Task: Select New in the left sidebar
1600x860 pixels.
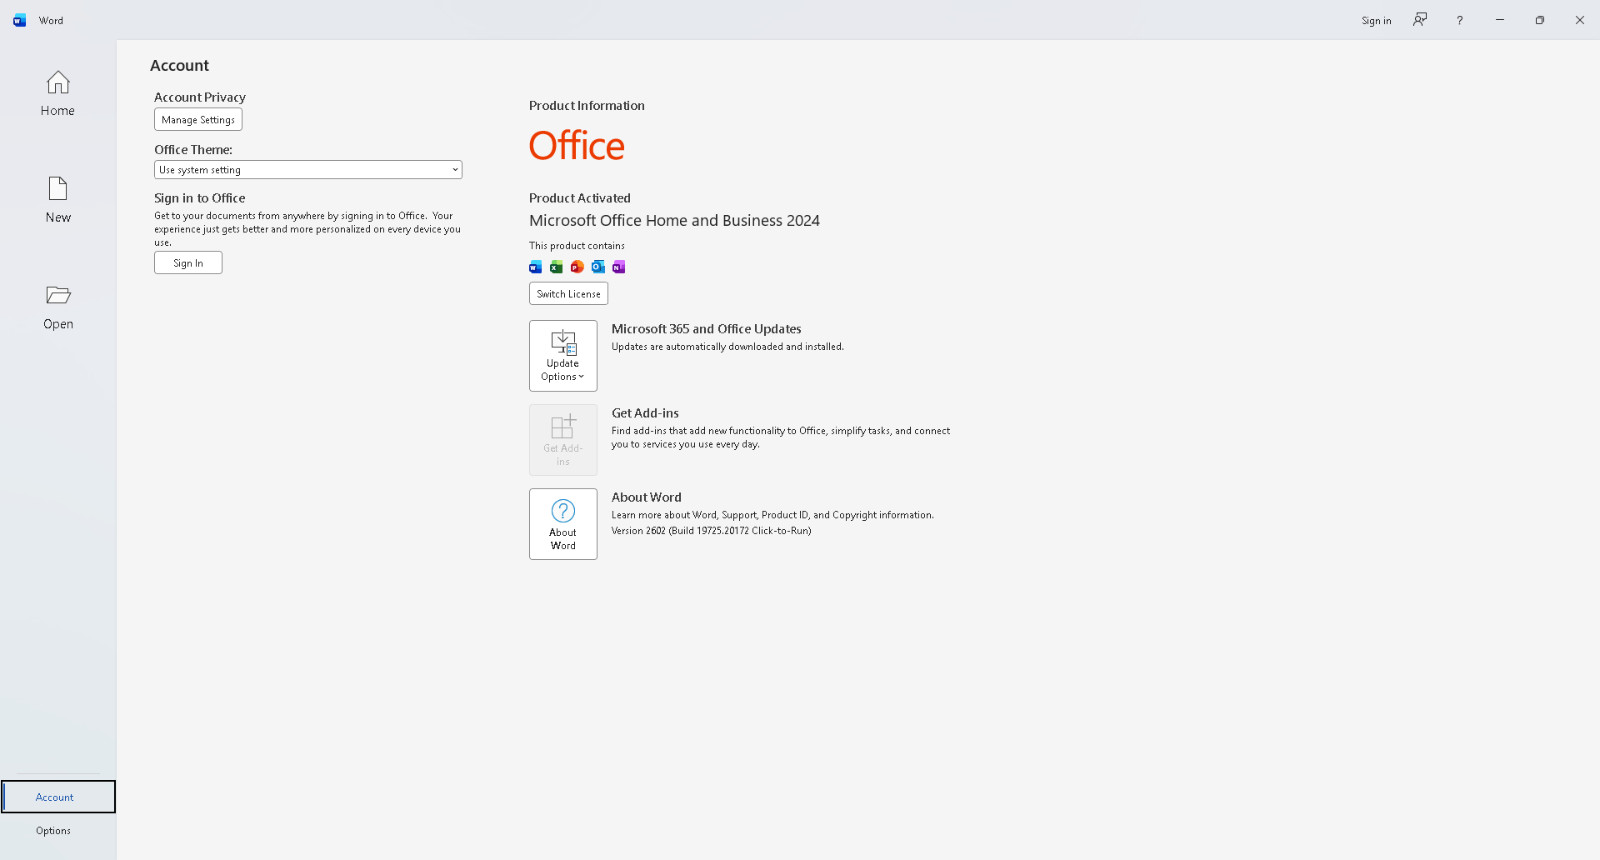Action: (x=58, y=200)
